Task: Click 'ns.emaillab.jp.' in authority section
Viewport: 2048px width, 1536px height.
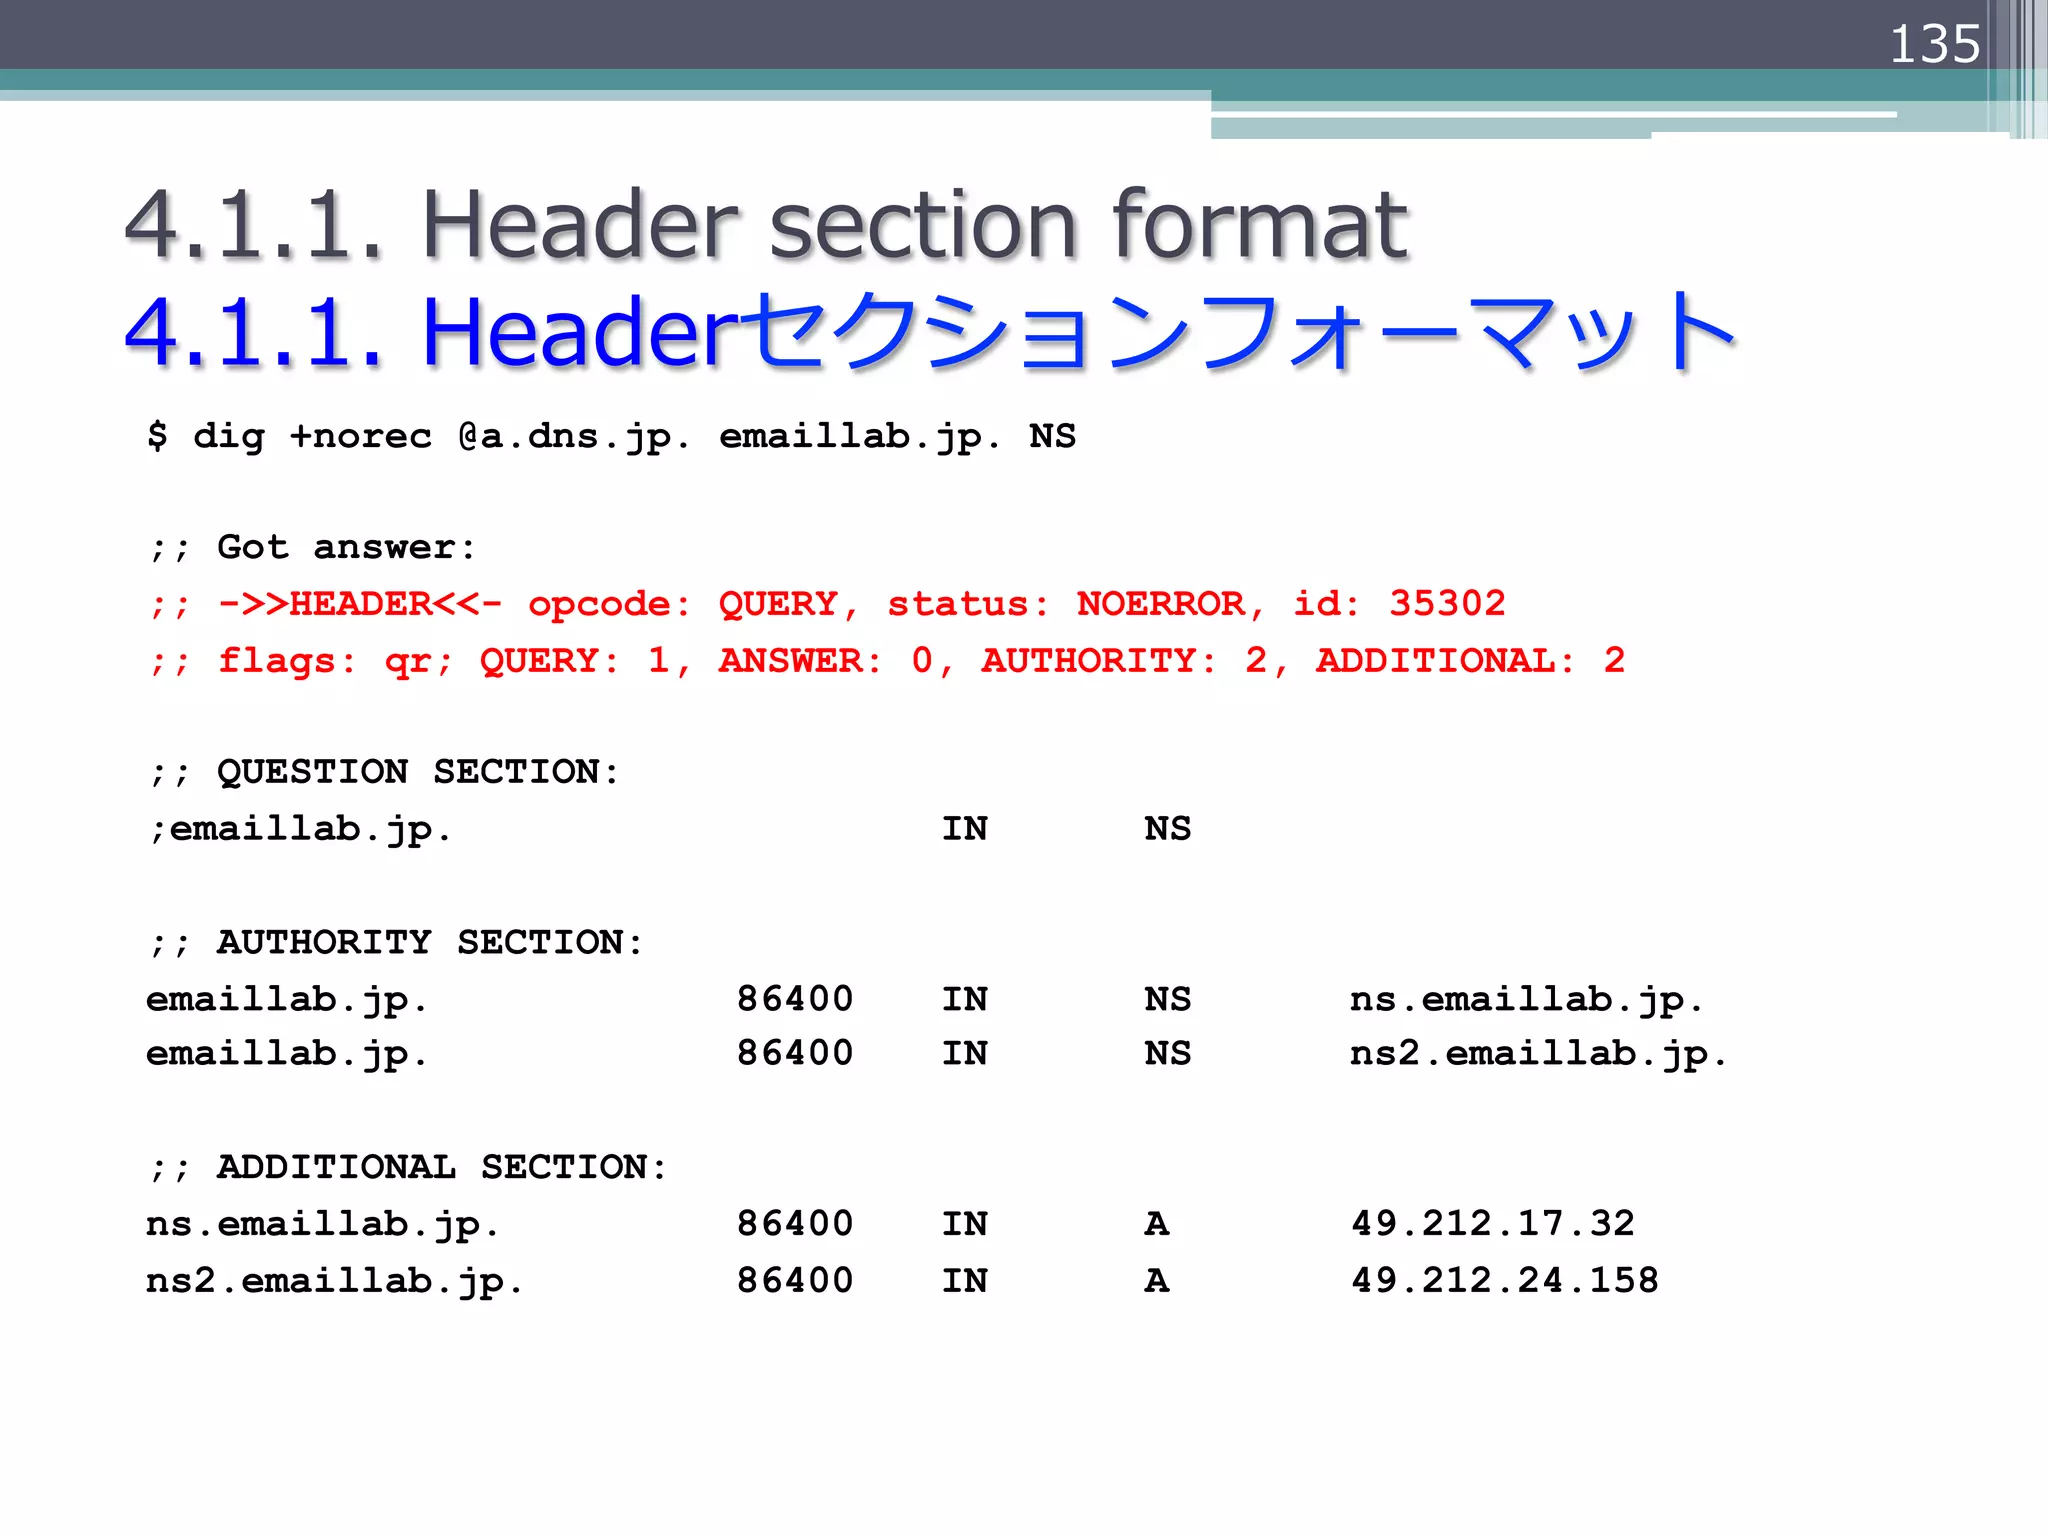Action: pos(1527,999)
